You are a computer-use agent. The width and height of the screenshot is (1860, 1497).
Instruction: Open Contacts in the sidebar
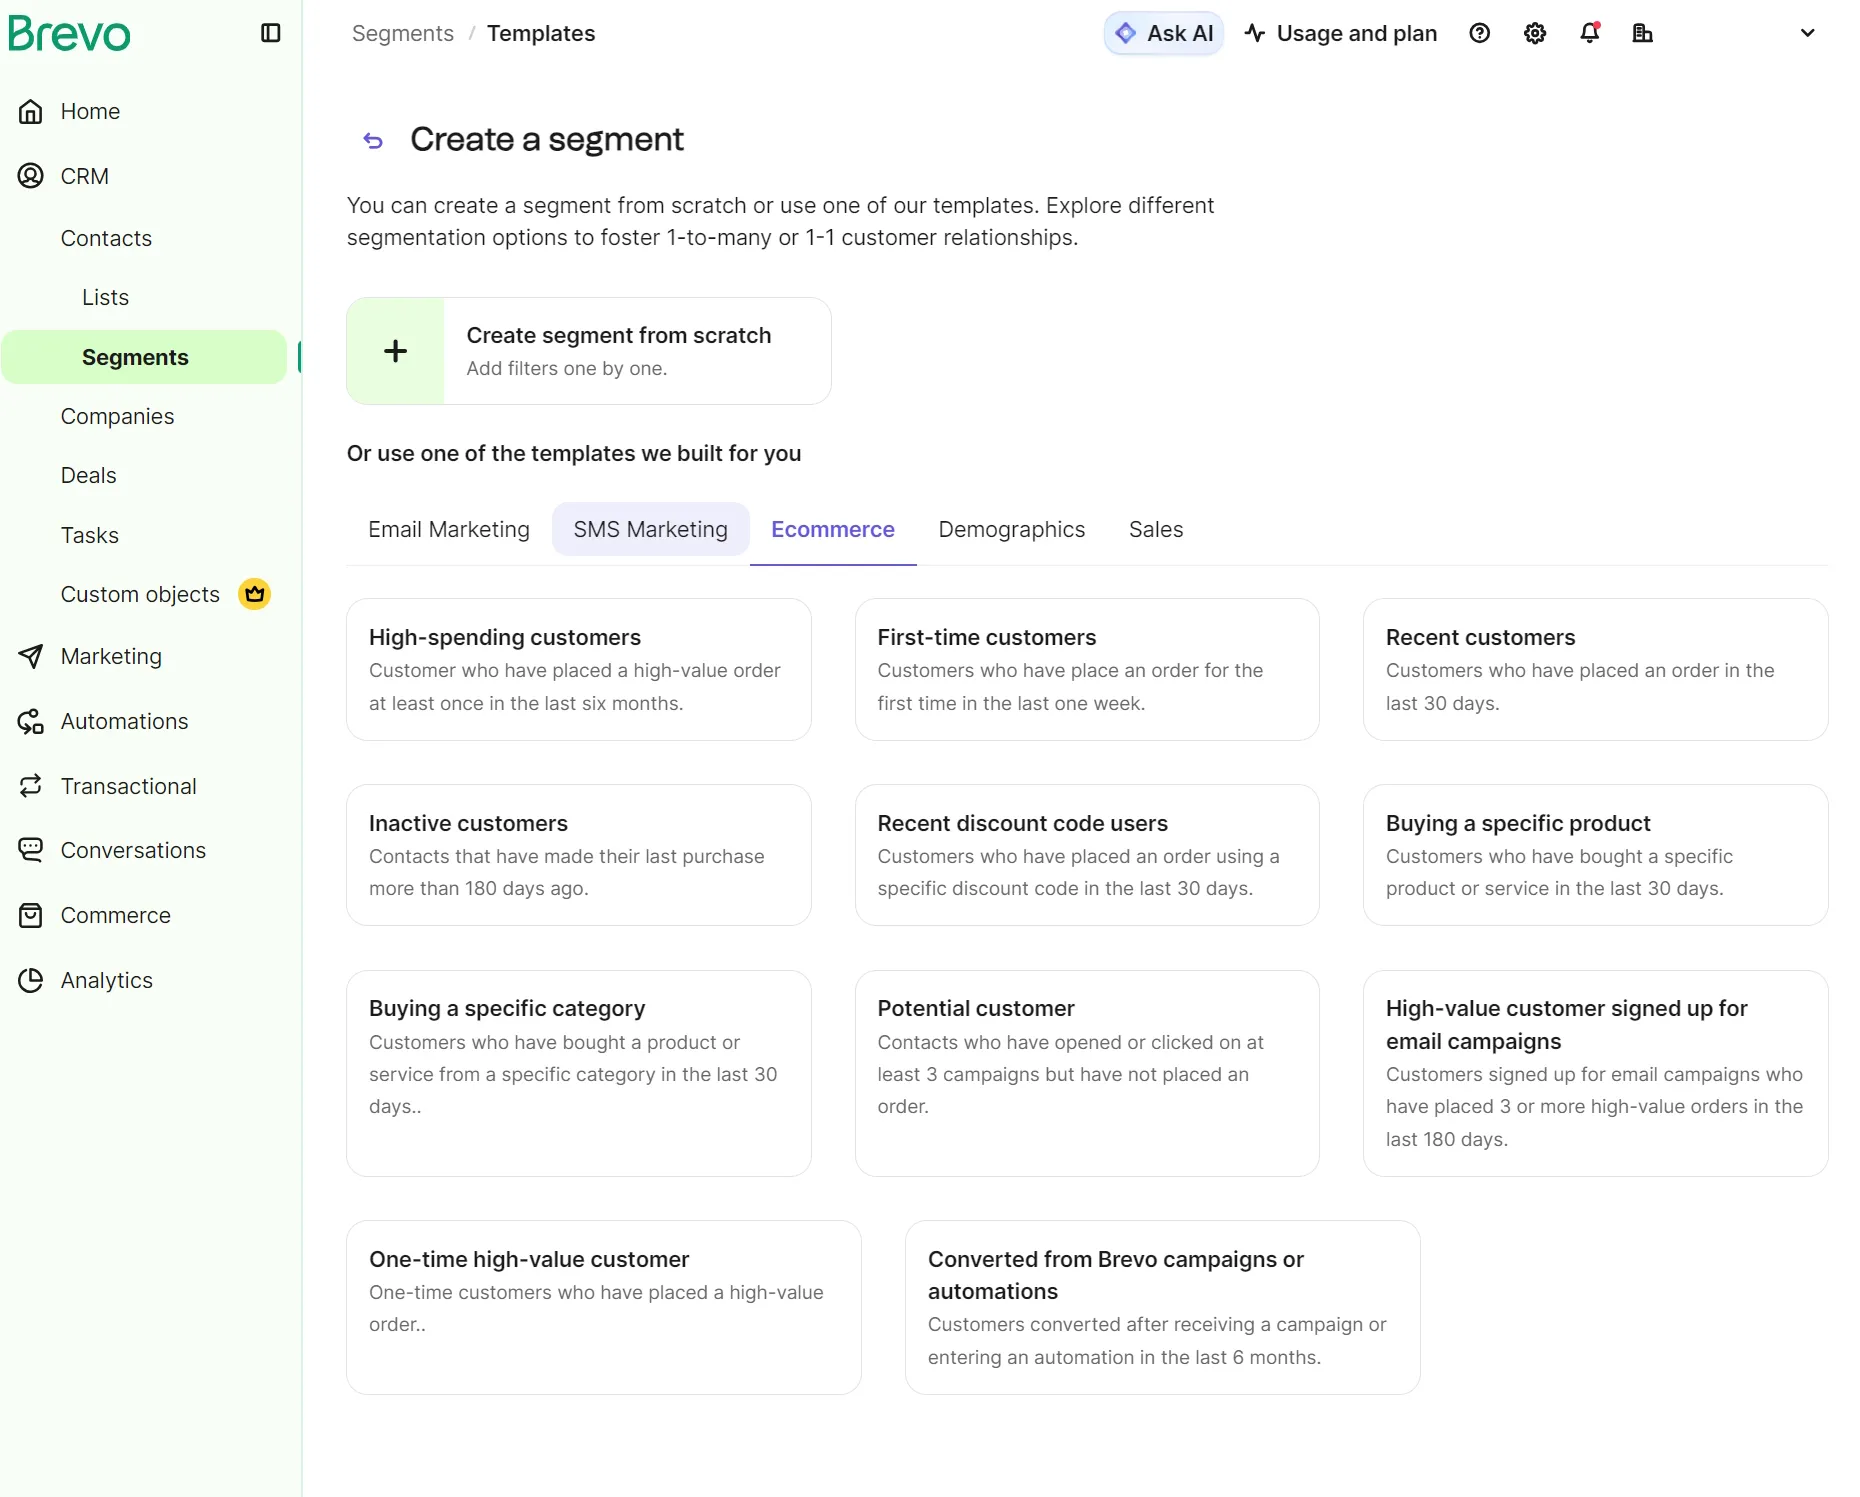(x=106, y=238)
